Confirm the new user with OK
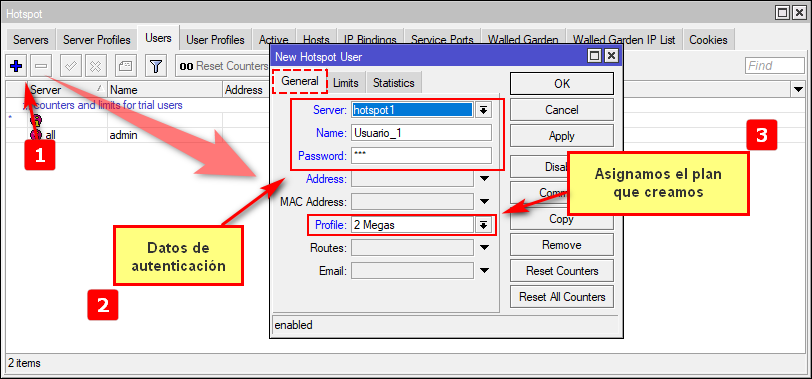812x379 pixels. coord(562,83)
